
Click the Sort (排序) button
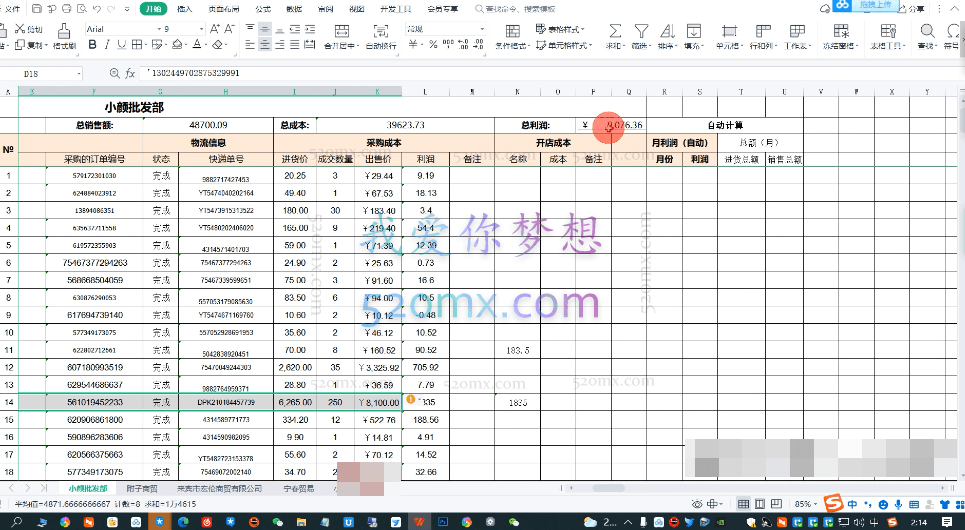(667, 36)
